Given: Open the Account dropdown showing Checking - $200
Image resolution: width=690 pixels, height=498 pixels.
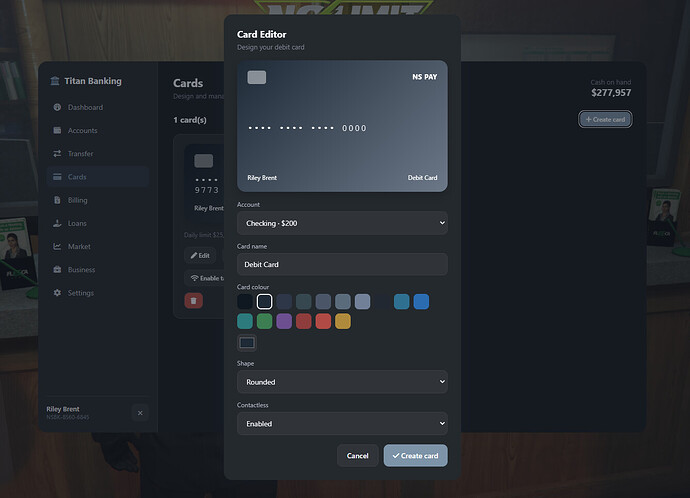Looking at the screenshot, I should (x=342, y=223).
